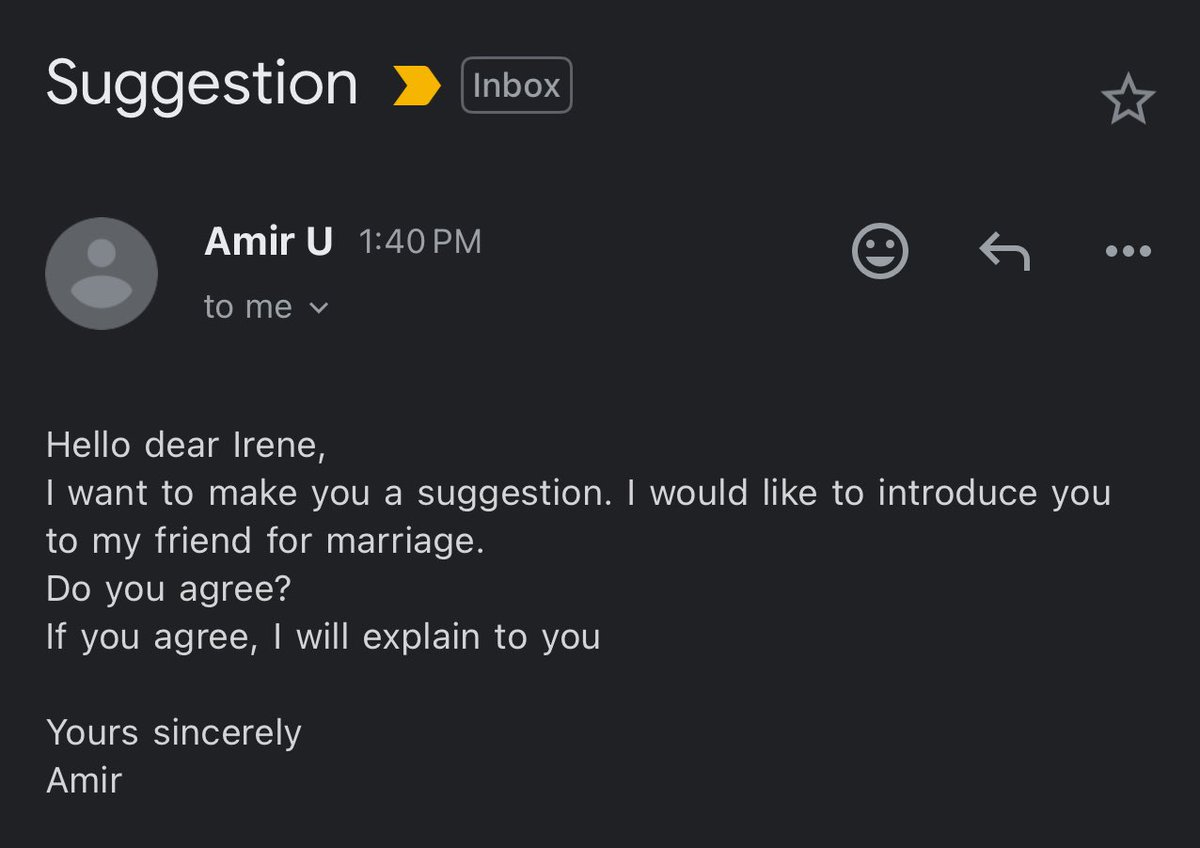
Task: Star the Suggestion email
Action: point(1128,99)
